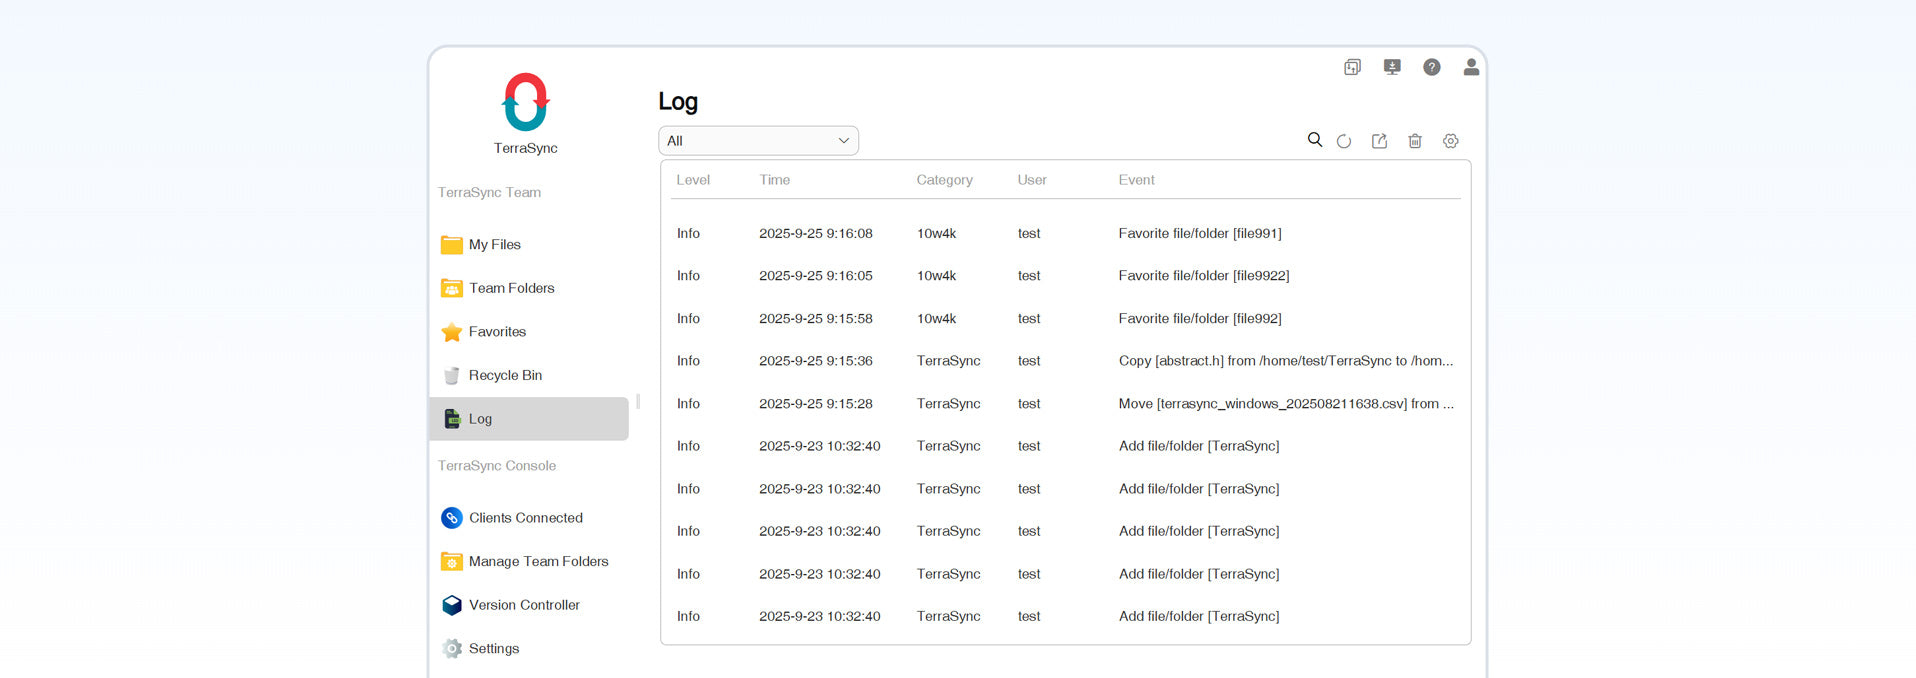Click the download client monitor icon

pos(1392,67)
